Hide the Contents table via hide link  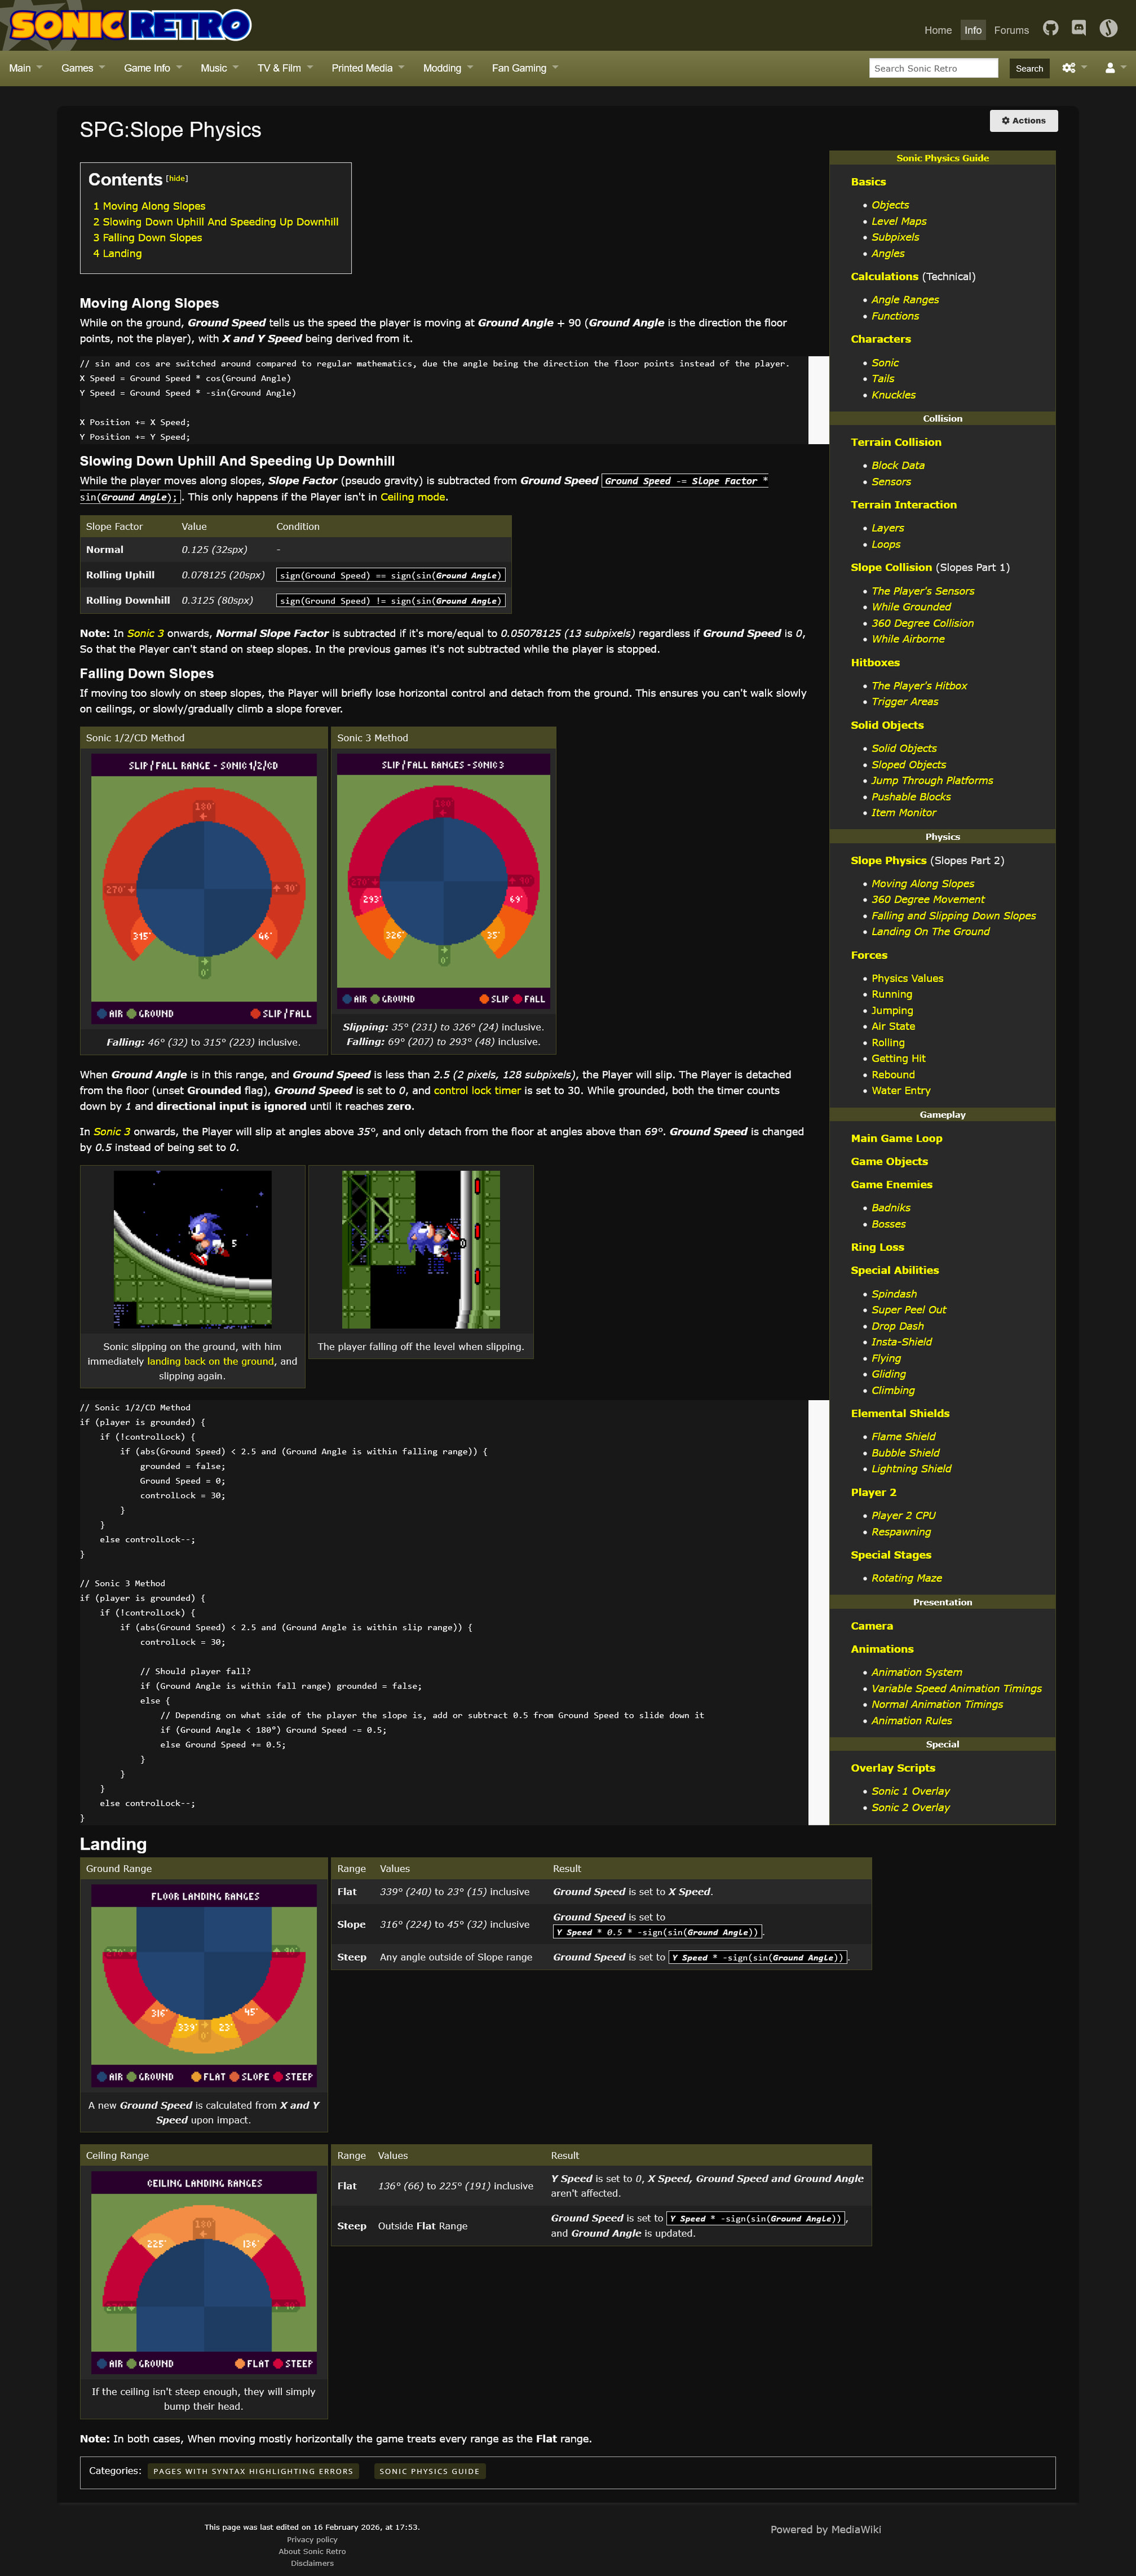click(177, 178)
